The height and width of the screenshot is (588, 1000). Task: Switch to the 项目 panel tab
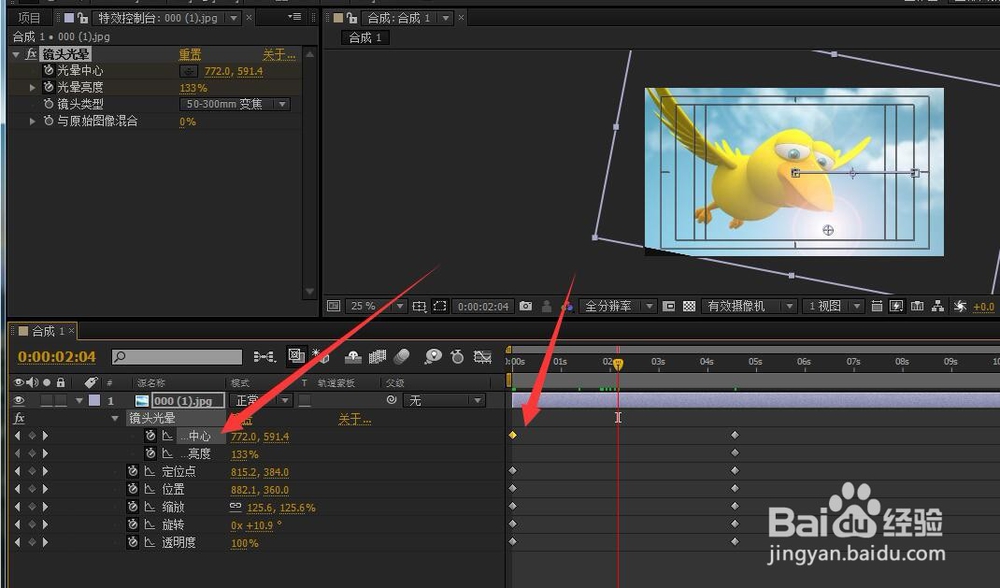click(28, 18)
